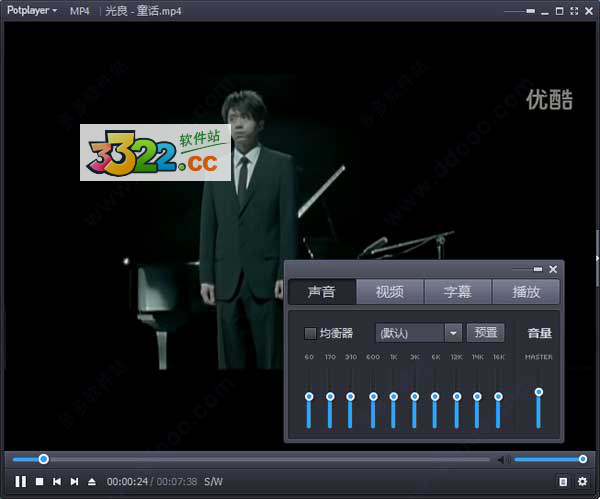Click the side panel expand handle on right edge
The height and width of the screenshot is (499, 600).
(597, 258)
